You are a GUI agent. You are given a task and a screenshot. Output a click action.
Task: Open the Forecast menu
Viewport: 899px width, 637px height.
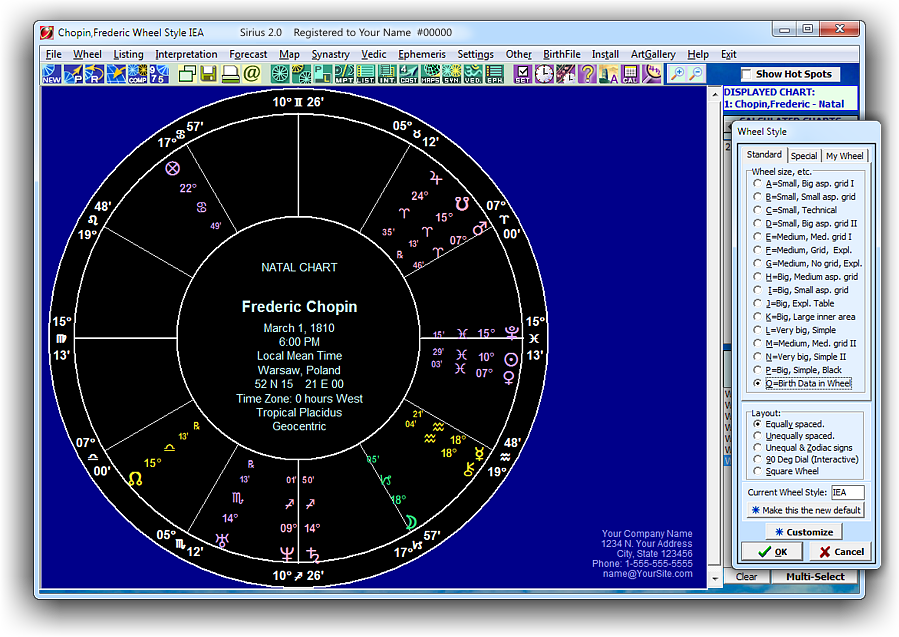[248, 54]
